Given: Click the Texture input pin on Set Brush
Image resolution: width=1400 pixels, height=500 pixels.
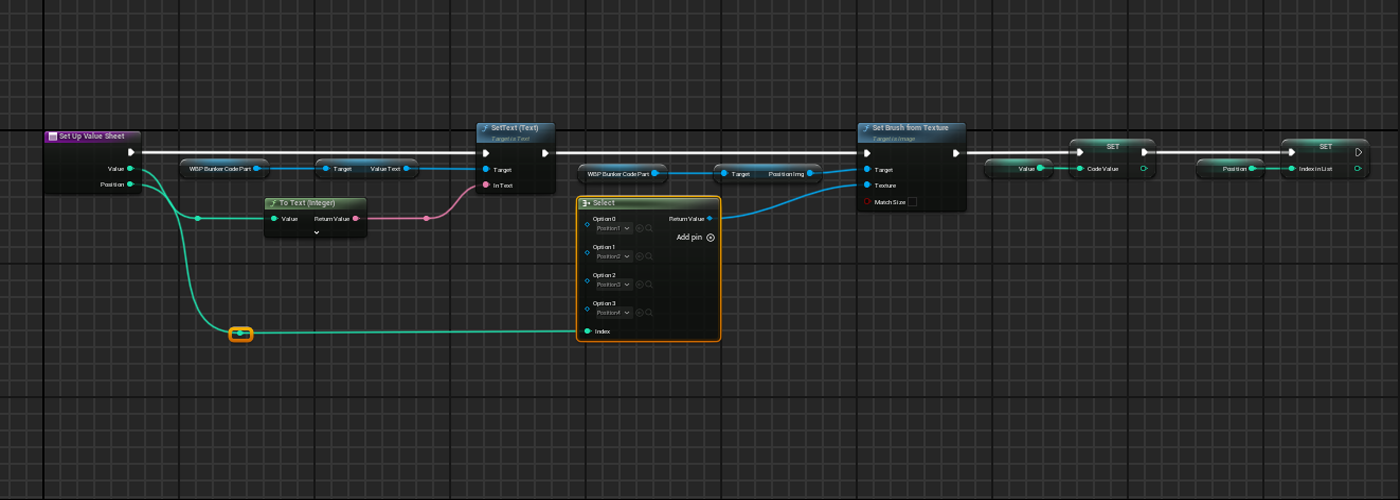Looking at the screenshot, I should pos(866,185).
